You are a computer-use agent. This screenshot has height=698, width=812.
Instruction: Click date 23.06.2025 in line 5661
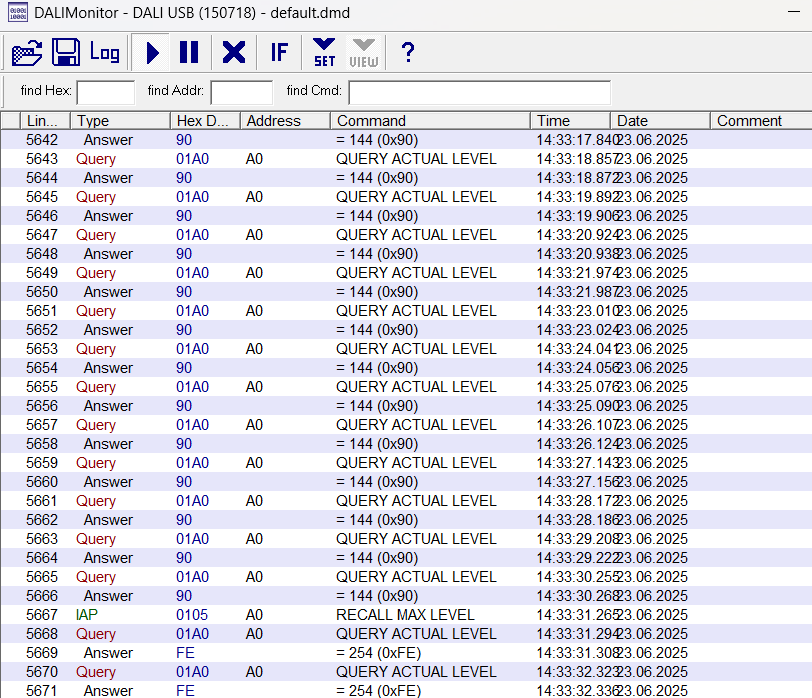coord(652,501)
